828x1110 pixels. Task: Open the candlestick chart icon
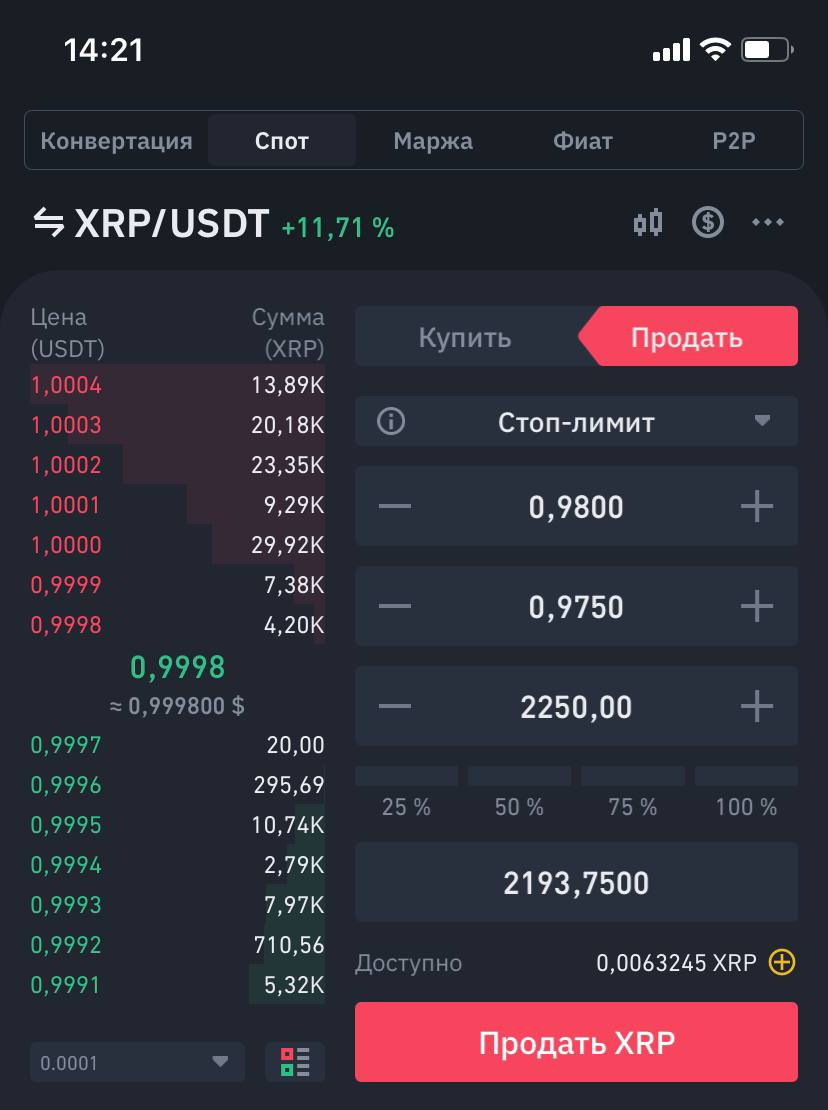point(648,222)
